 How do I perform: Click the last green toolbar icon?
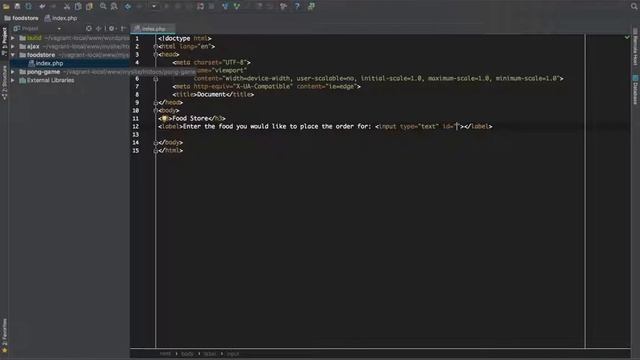point(311,6)
